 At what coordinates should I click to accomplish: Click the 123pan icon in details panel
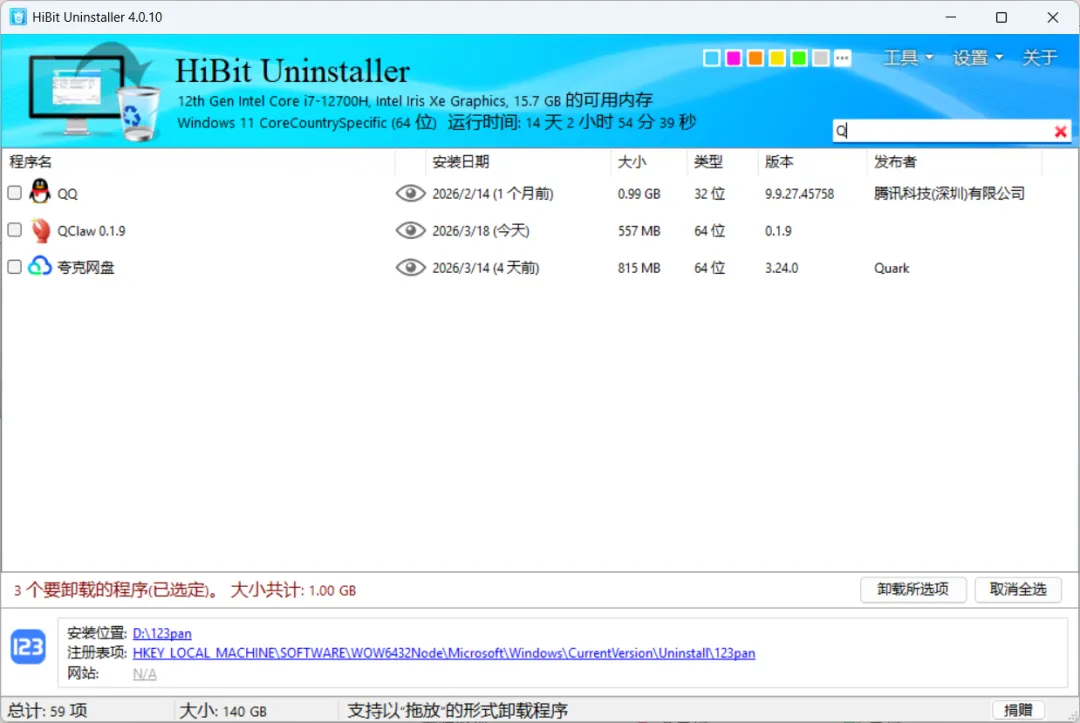pyautogui.click(x=28, y=647)
